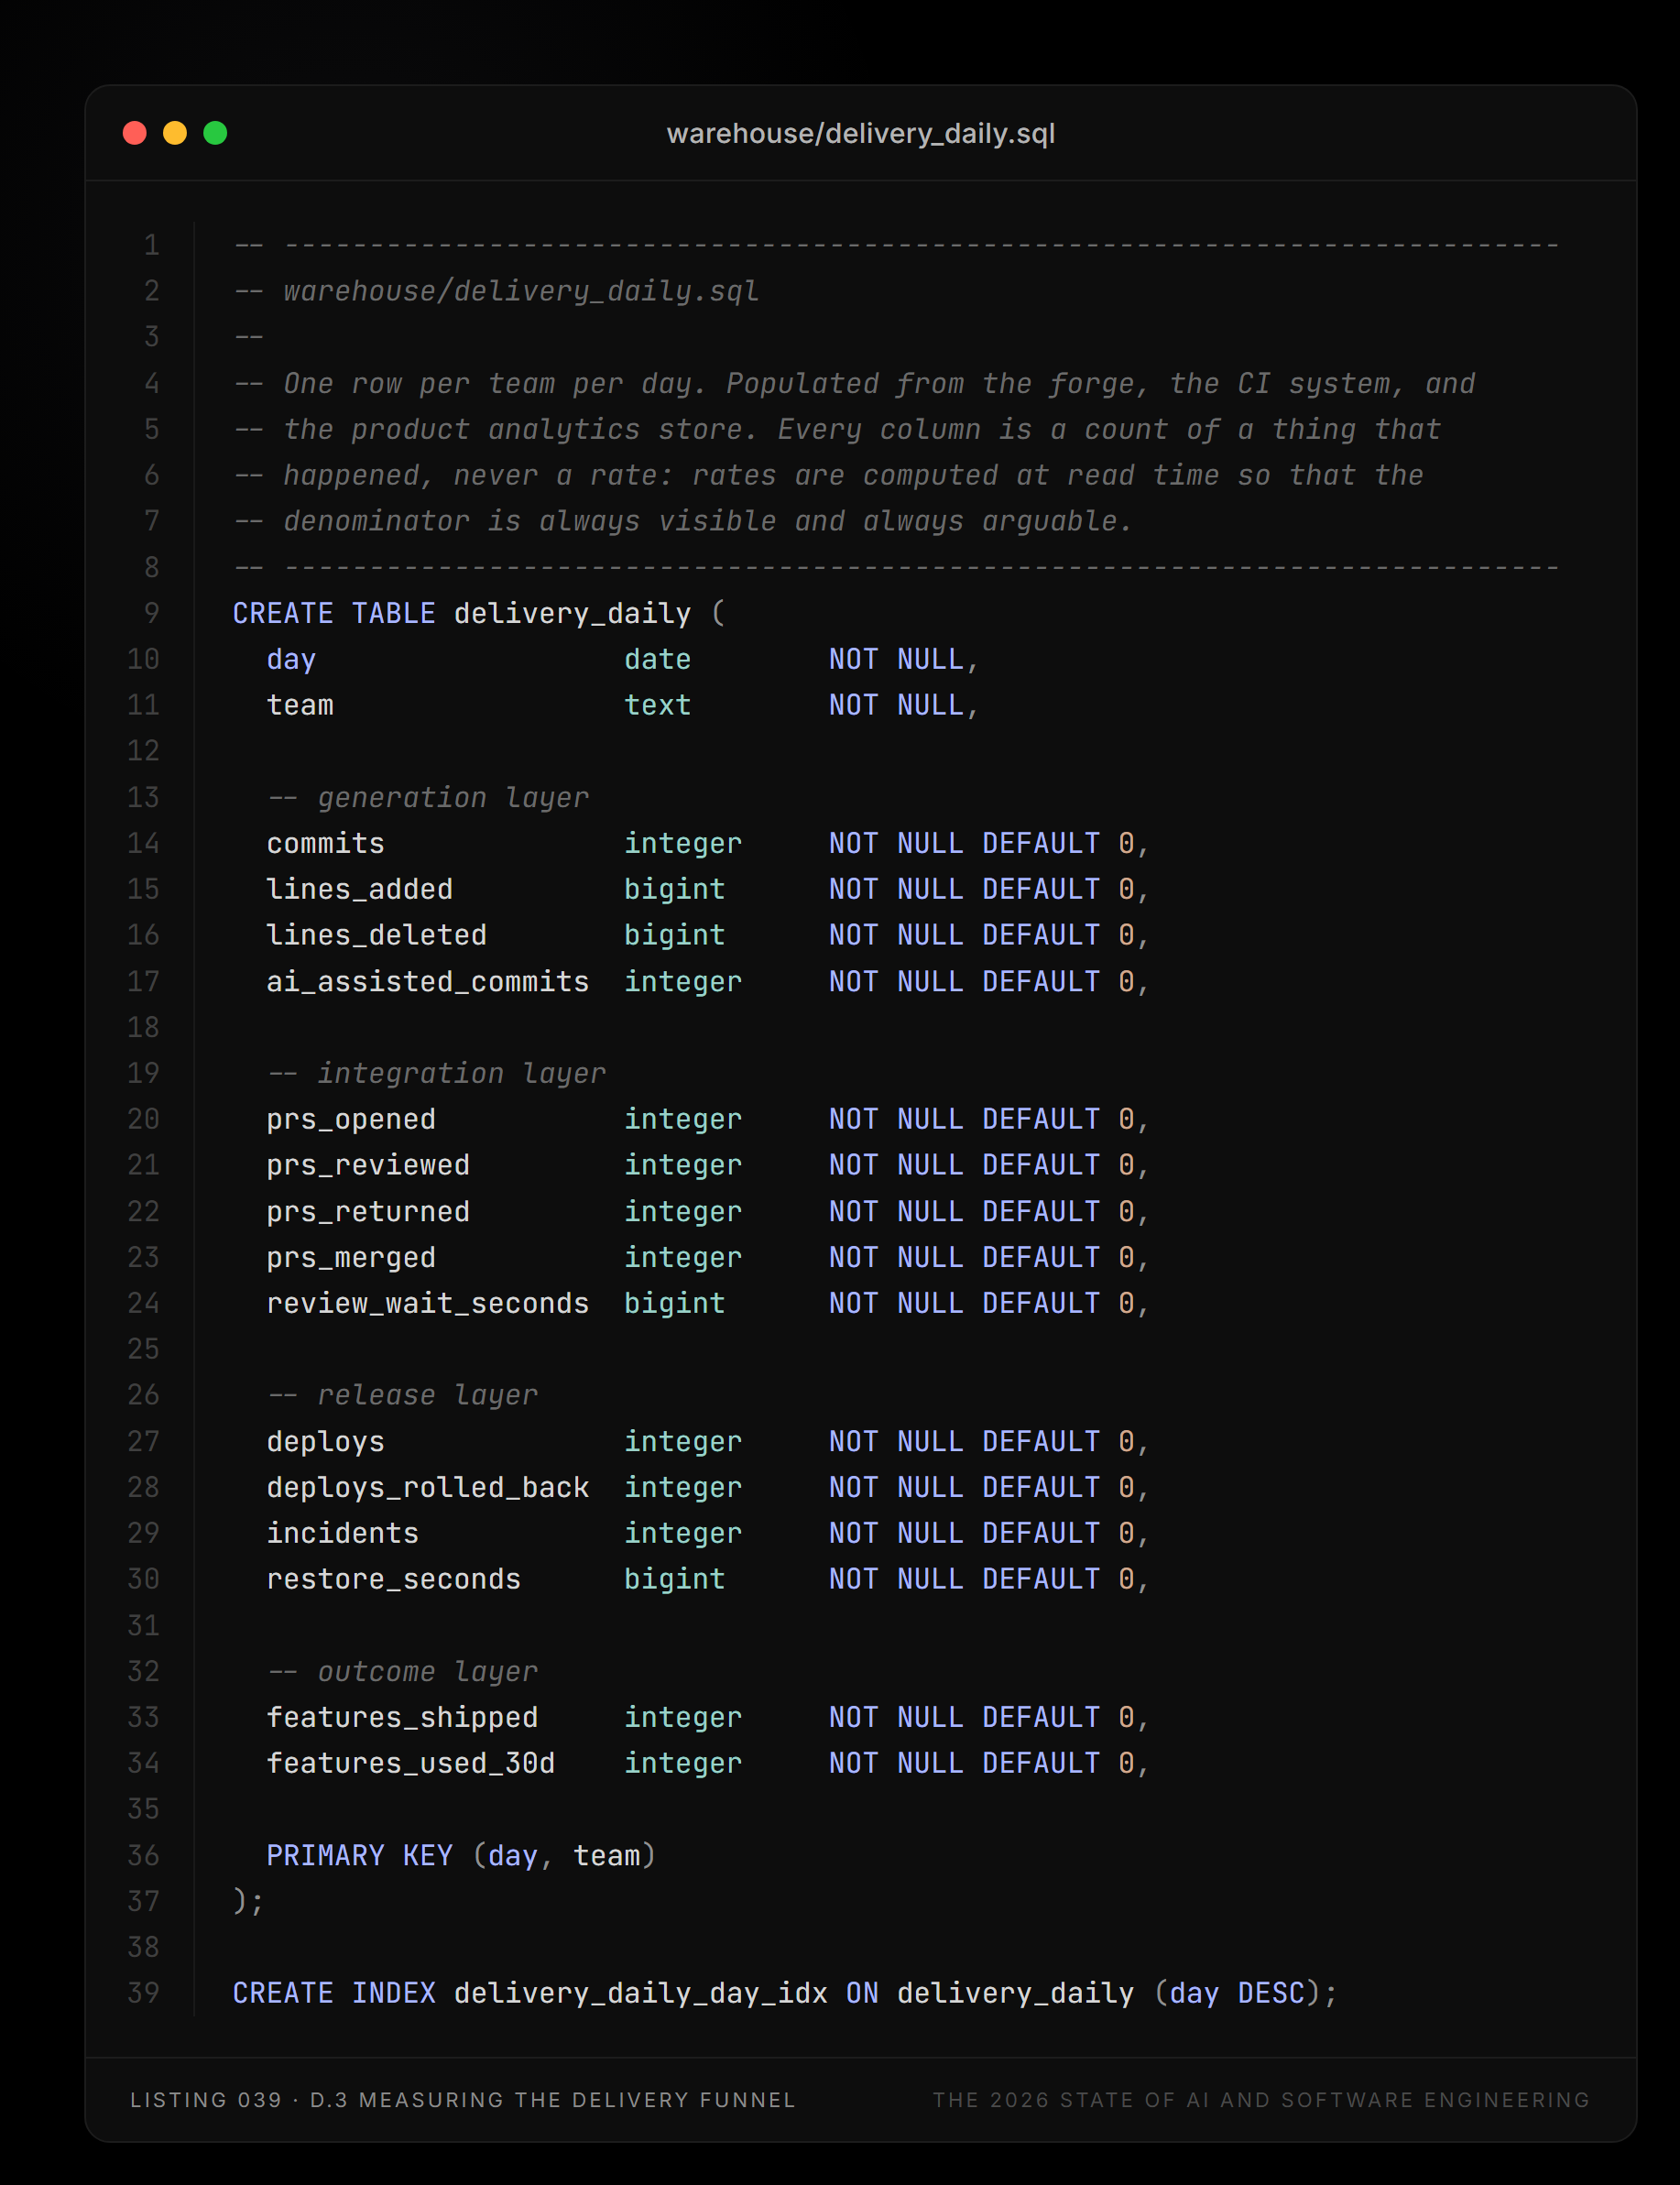Click the red close window button

pyautogui.click(x=134, y=133)
